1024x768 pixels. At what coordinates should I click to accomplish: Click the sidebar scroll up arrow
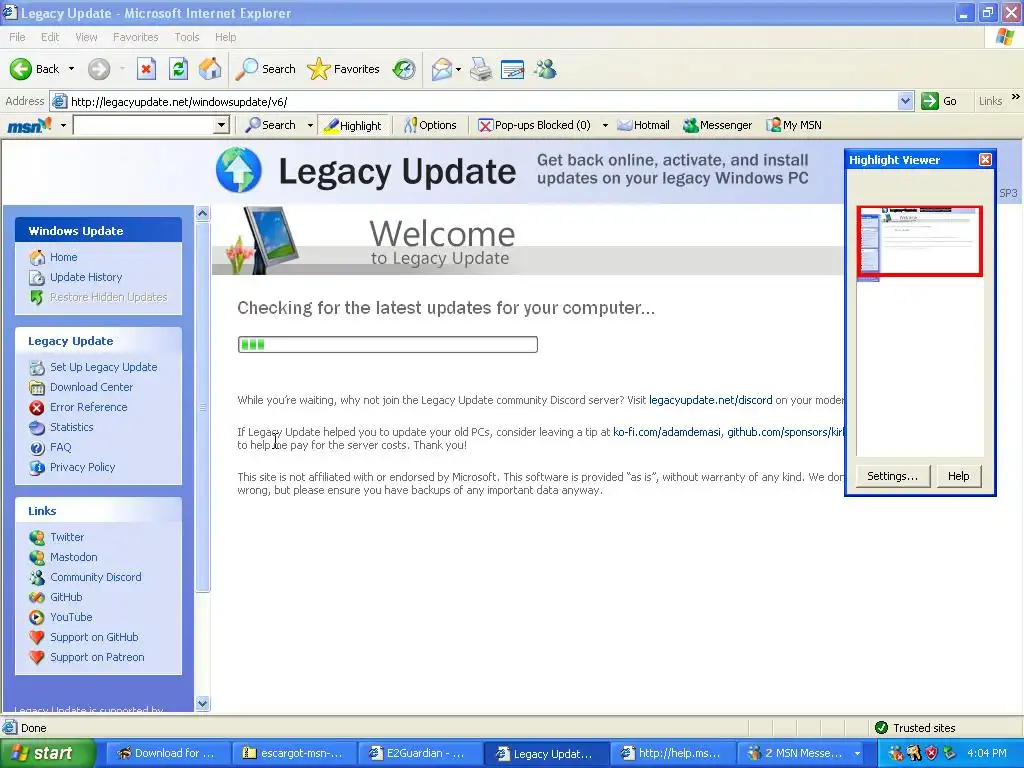tap(202, 214)
